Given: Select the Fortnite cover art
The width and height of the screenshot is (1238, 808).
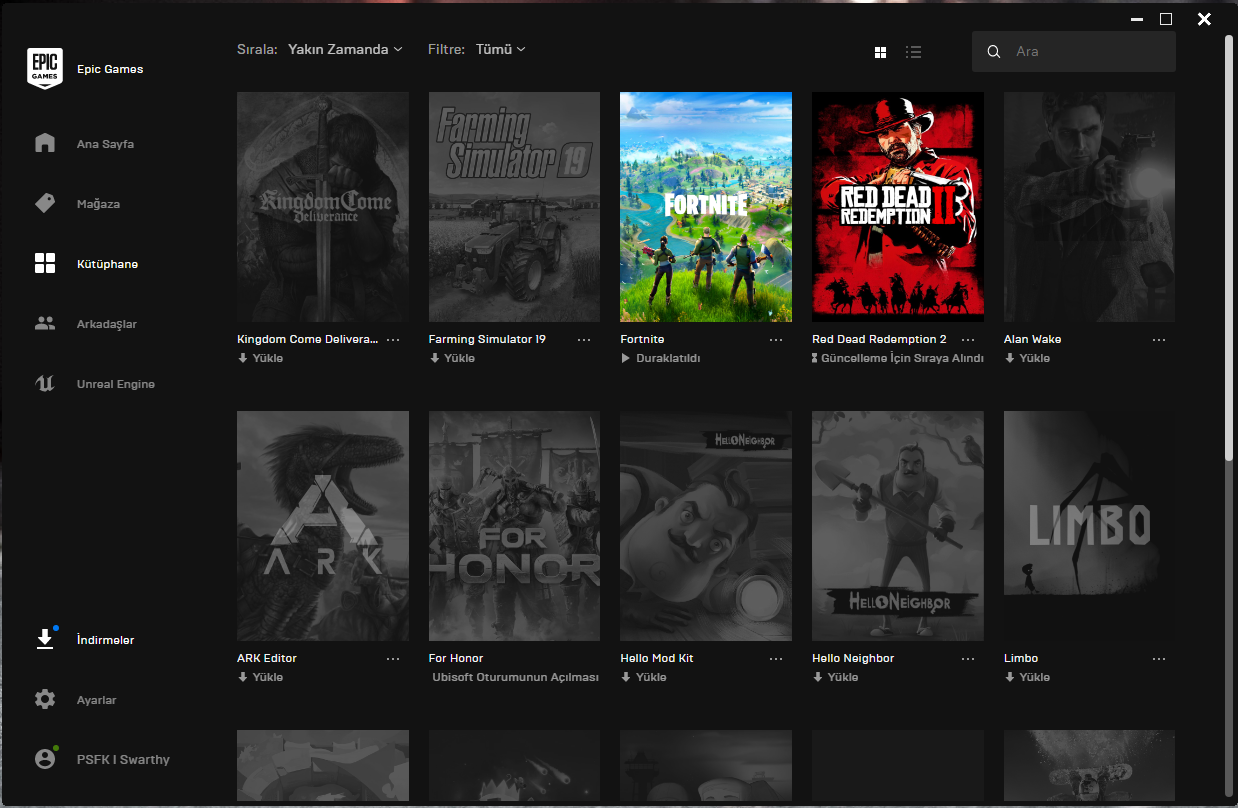Looking at the screenshot, I should (x=706, y=207).
